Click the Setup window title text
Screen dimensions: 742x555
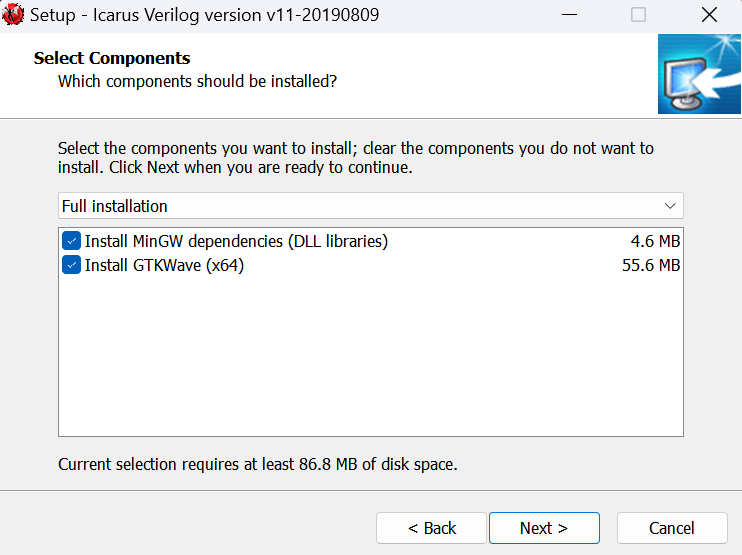(x=204, y=16)
